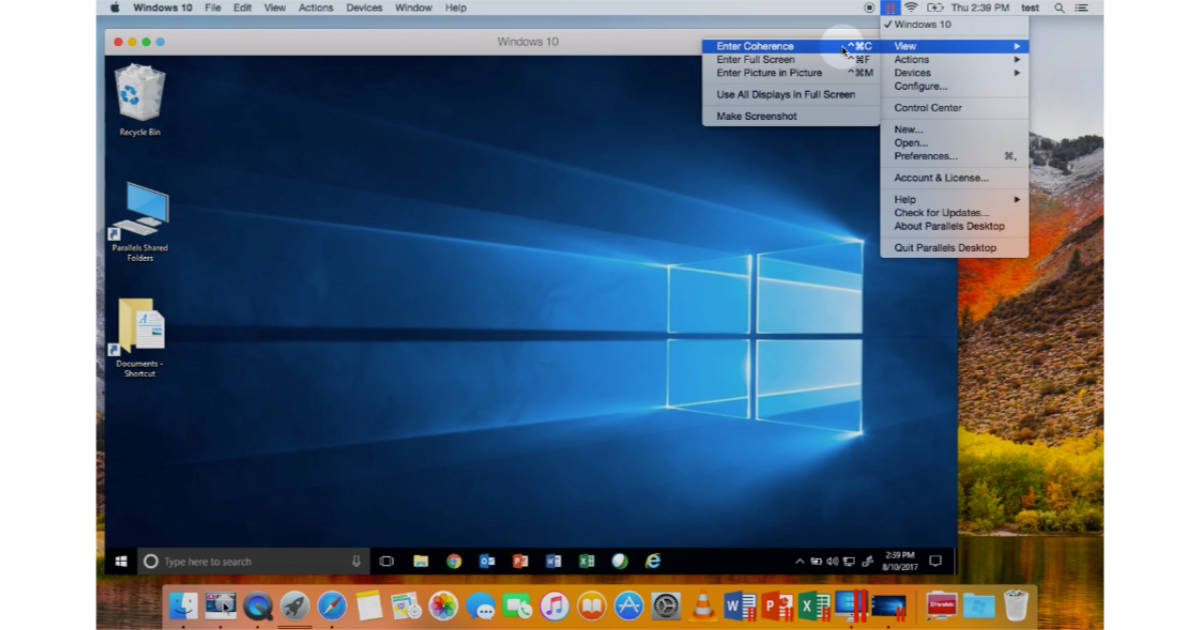Open Windows Task View icon
Image resolution: width=1200 pixels, height=630 pixels.
point(387,560)
